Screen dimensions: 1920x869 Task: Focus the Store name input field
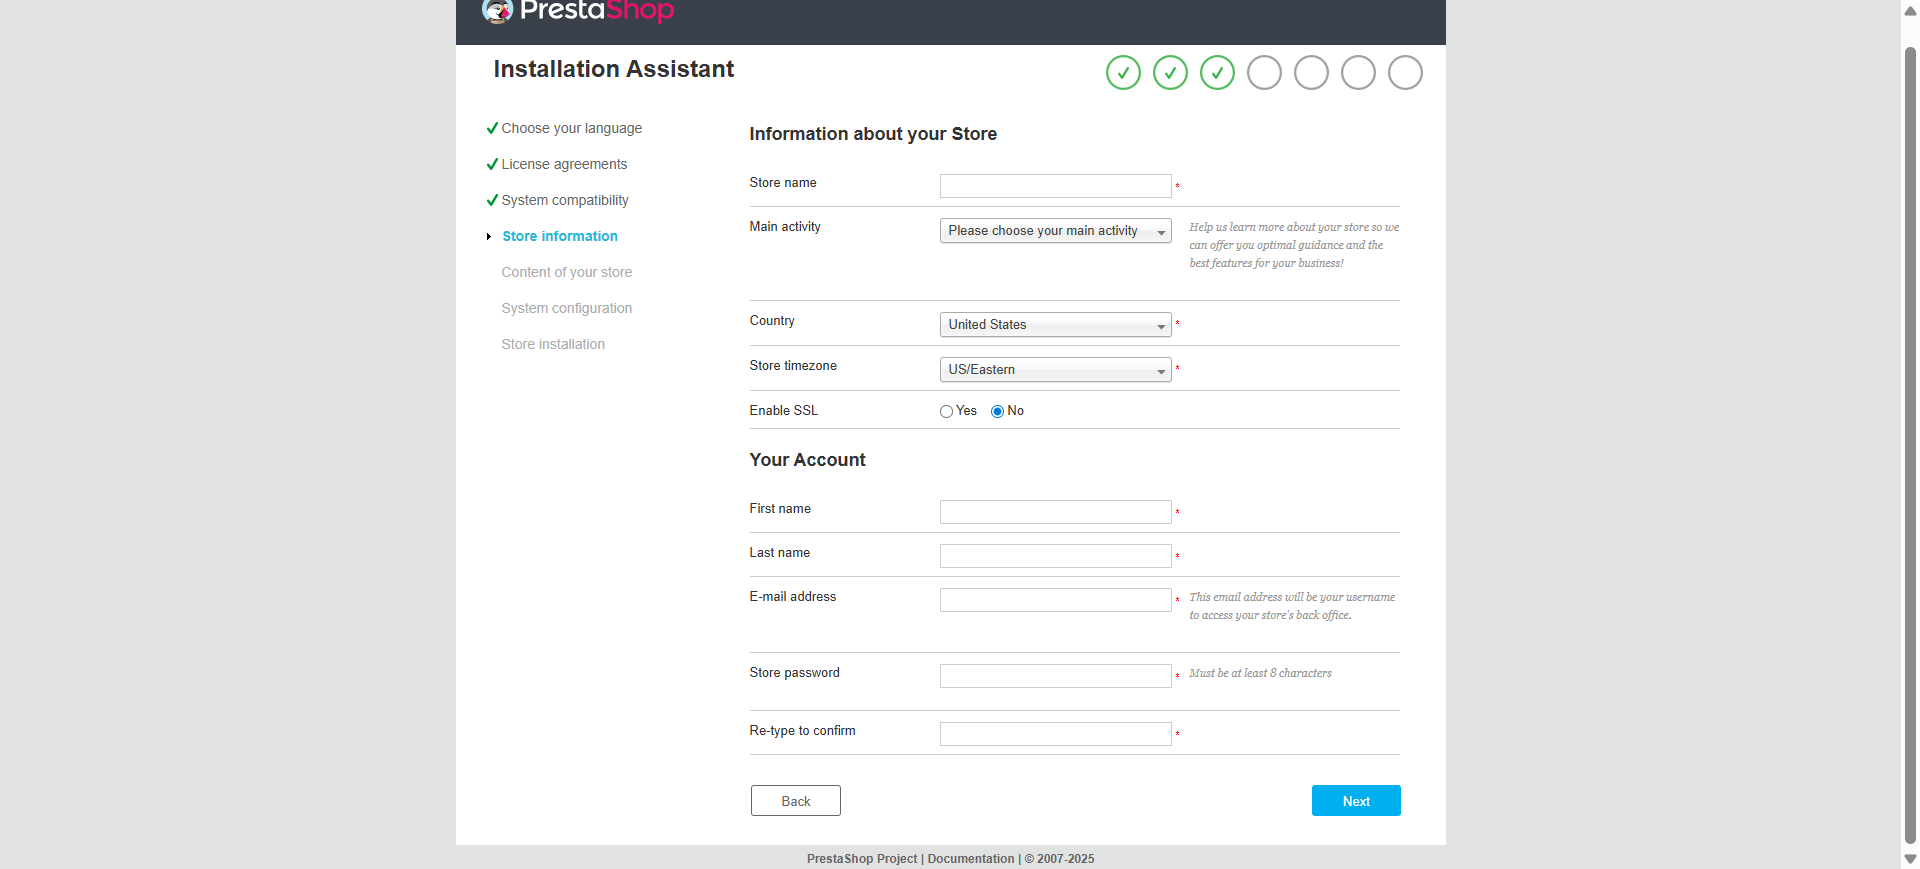(x=1055, y=186)
